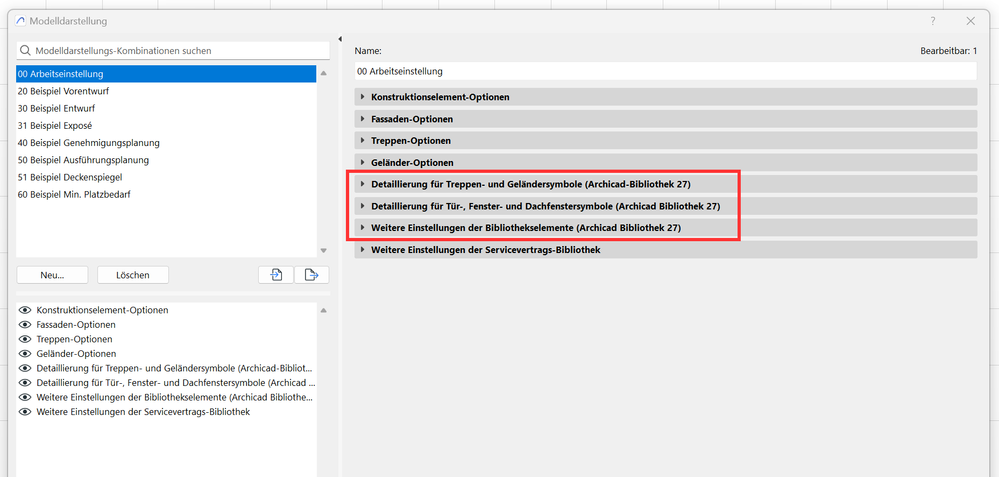Click the Name input field
The width and height of the screenshot is (999, 477).
point(665,71)
